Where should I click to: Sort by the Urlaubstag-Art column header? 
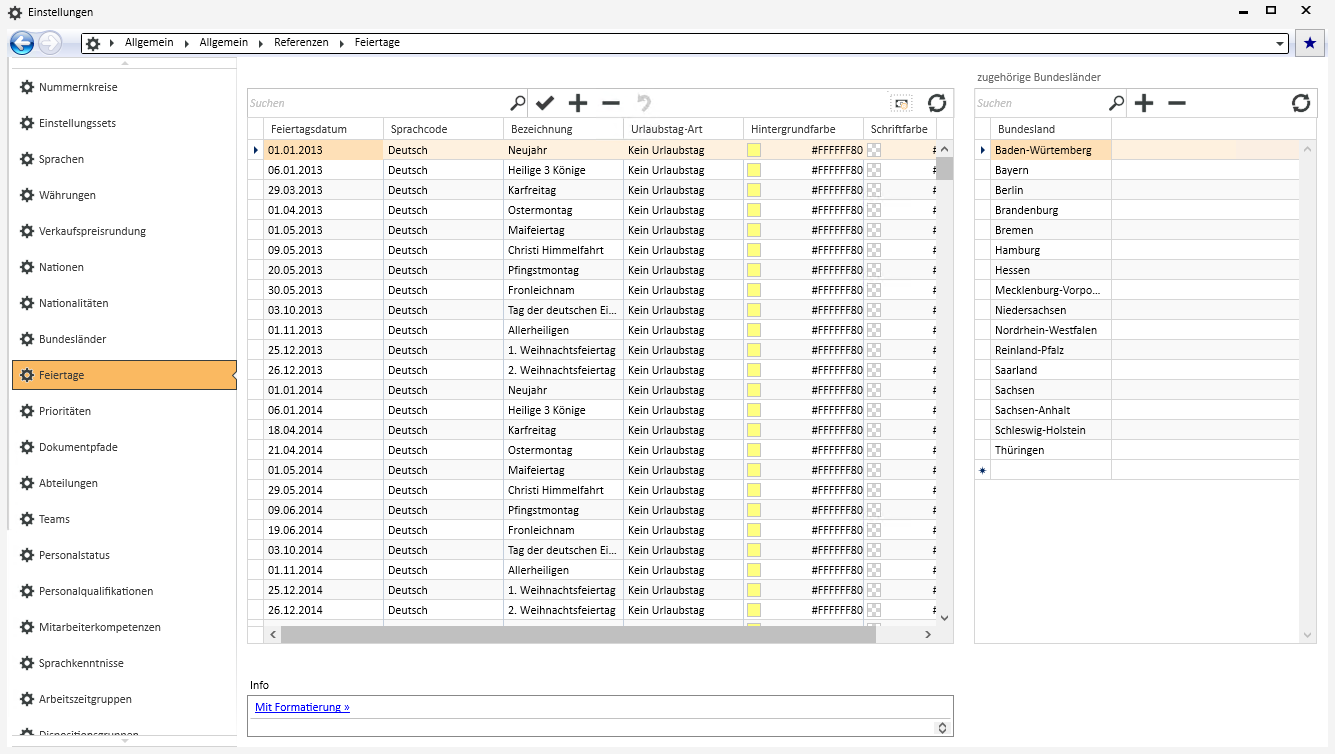[684, 129]
